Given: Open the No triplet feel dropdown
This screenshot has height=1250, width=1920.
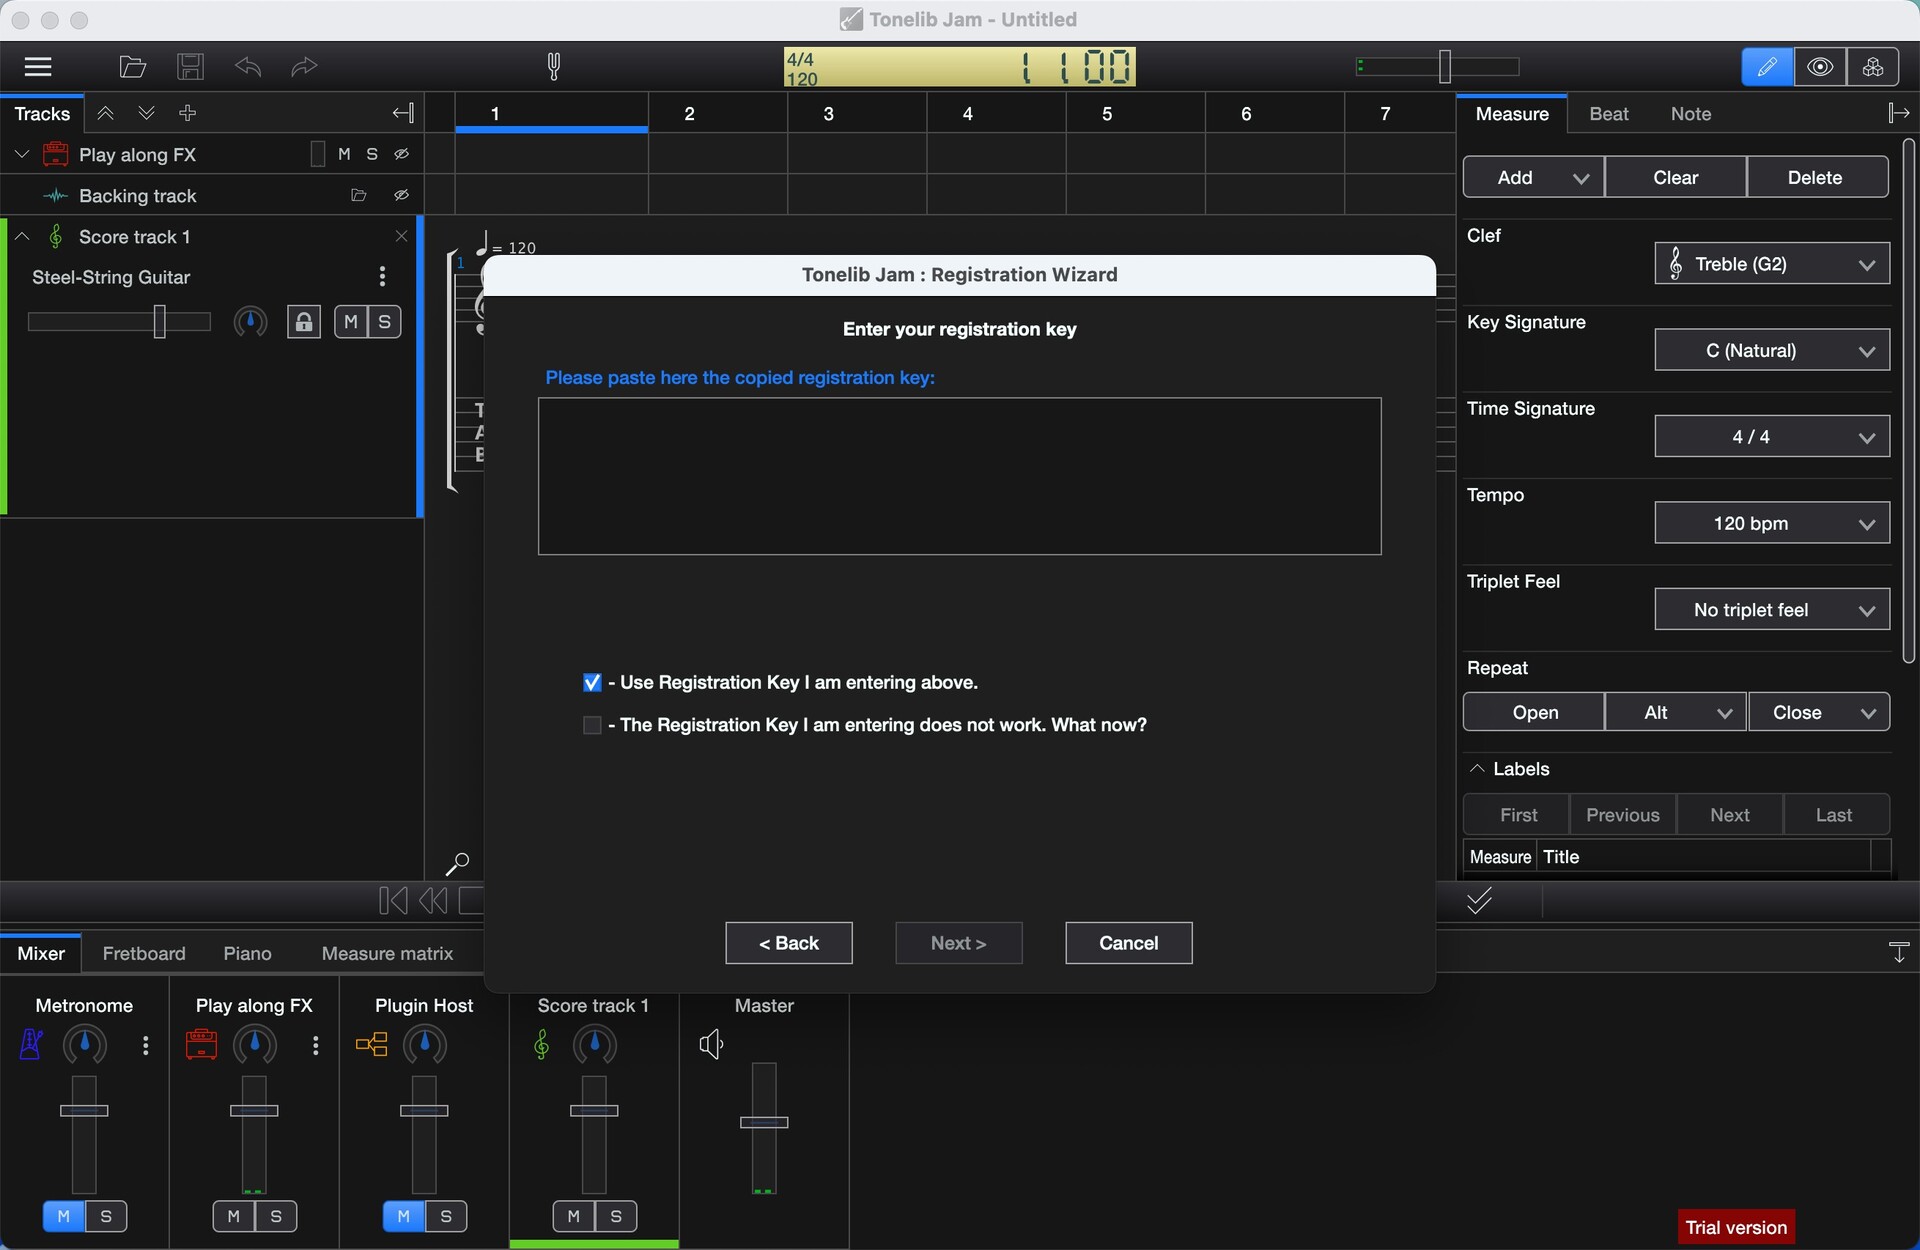Looking at the screenshot, I should coord(1772,610).
